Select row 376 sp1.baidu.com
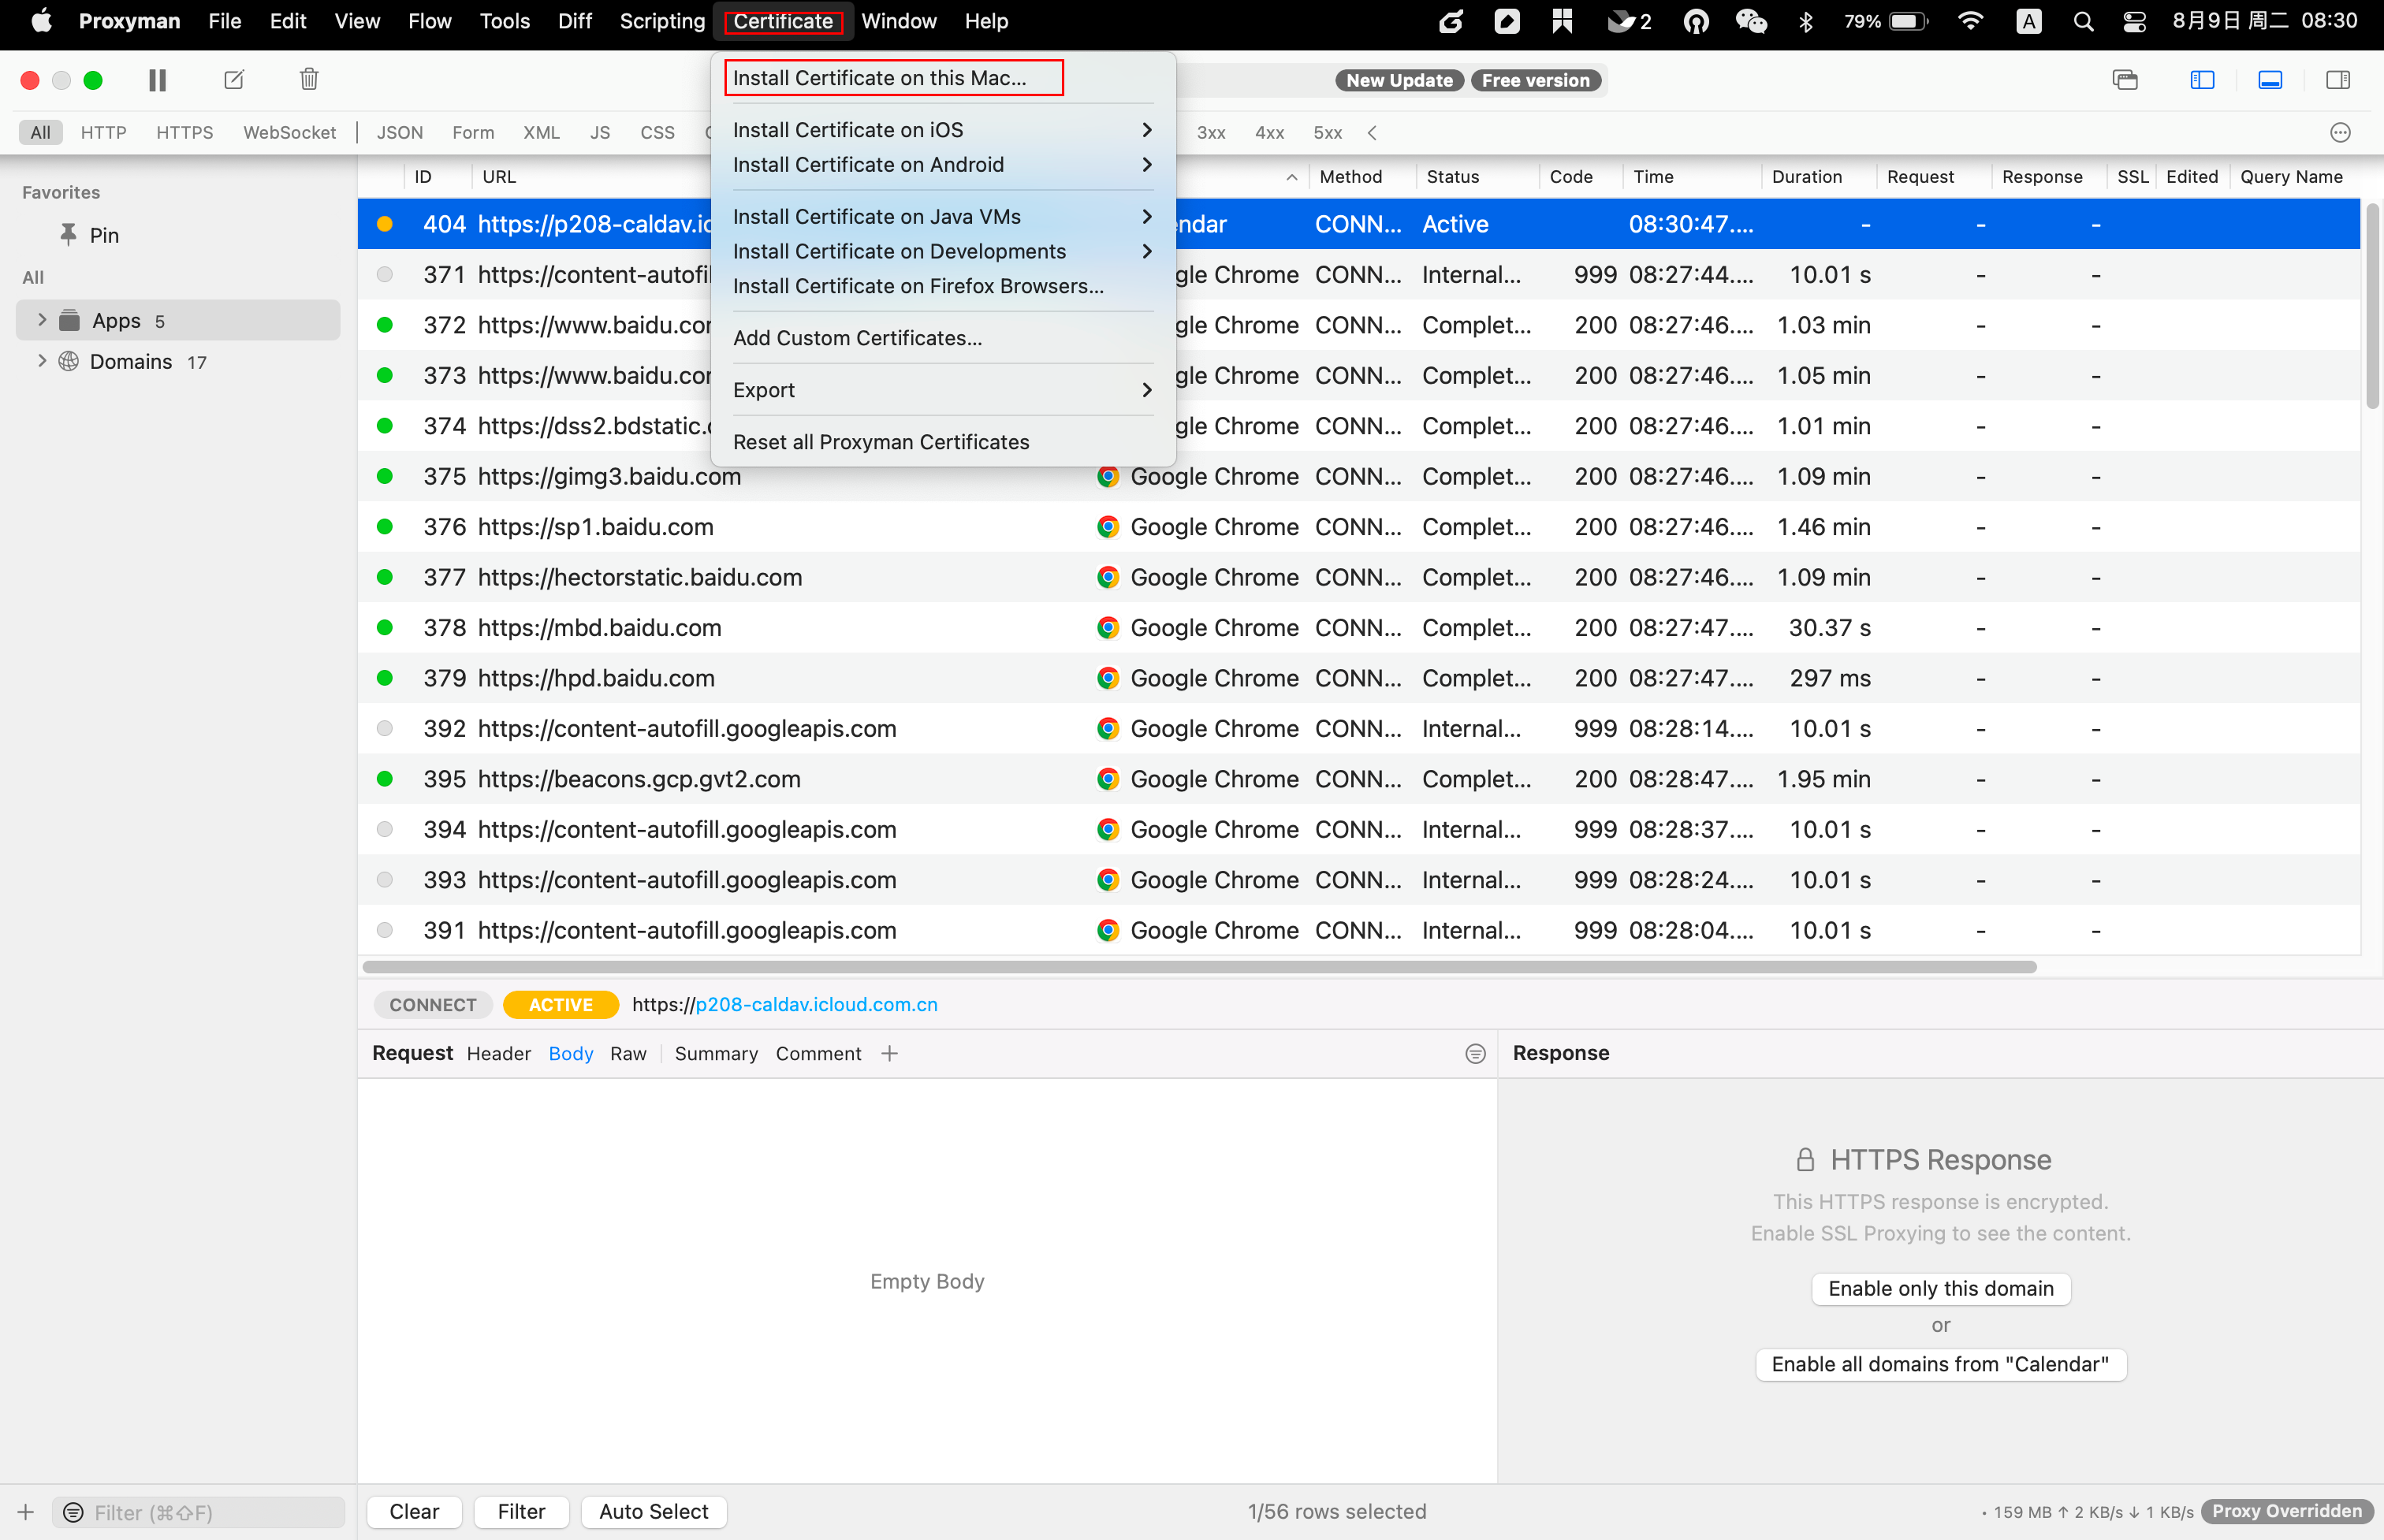Screen dimensions: 2384x1540 pyautogui.click(x=1358, y=526)
